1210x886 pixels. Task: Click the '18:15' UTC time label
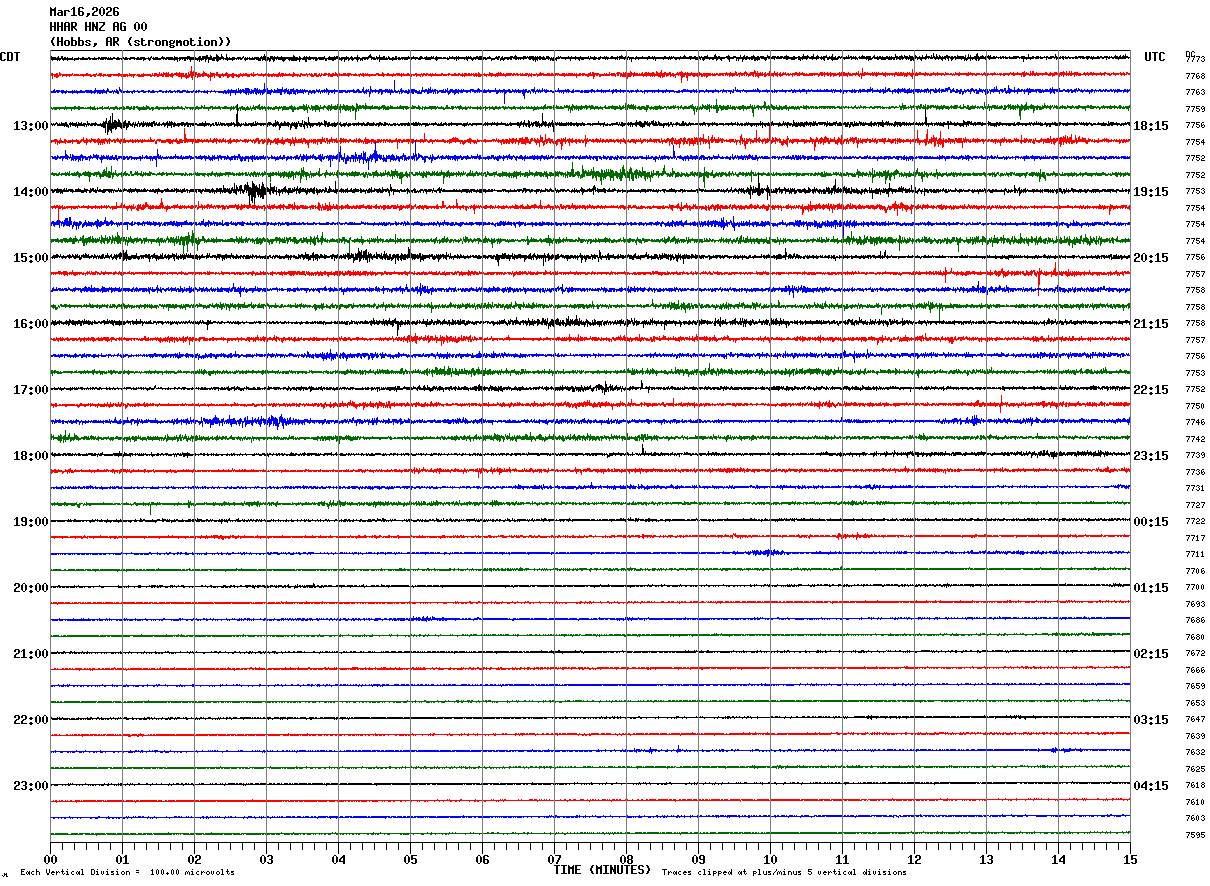[1151, 126]
